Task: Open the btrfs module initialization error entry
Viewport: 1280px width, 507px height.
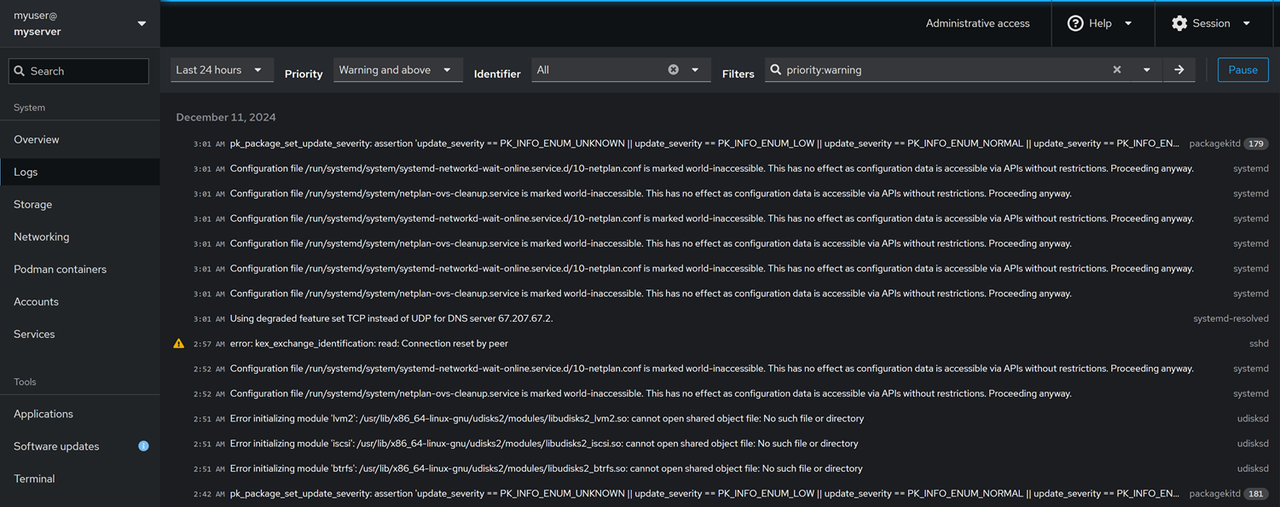Action: pyautogui.click(x=720, y=468)
